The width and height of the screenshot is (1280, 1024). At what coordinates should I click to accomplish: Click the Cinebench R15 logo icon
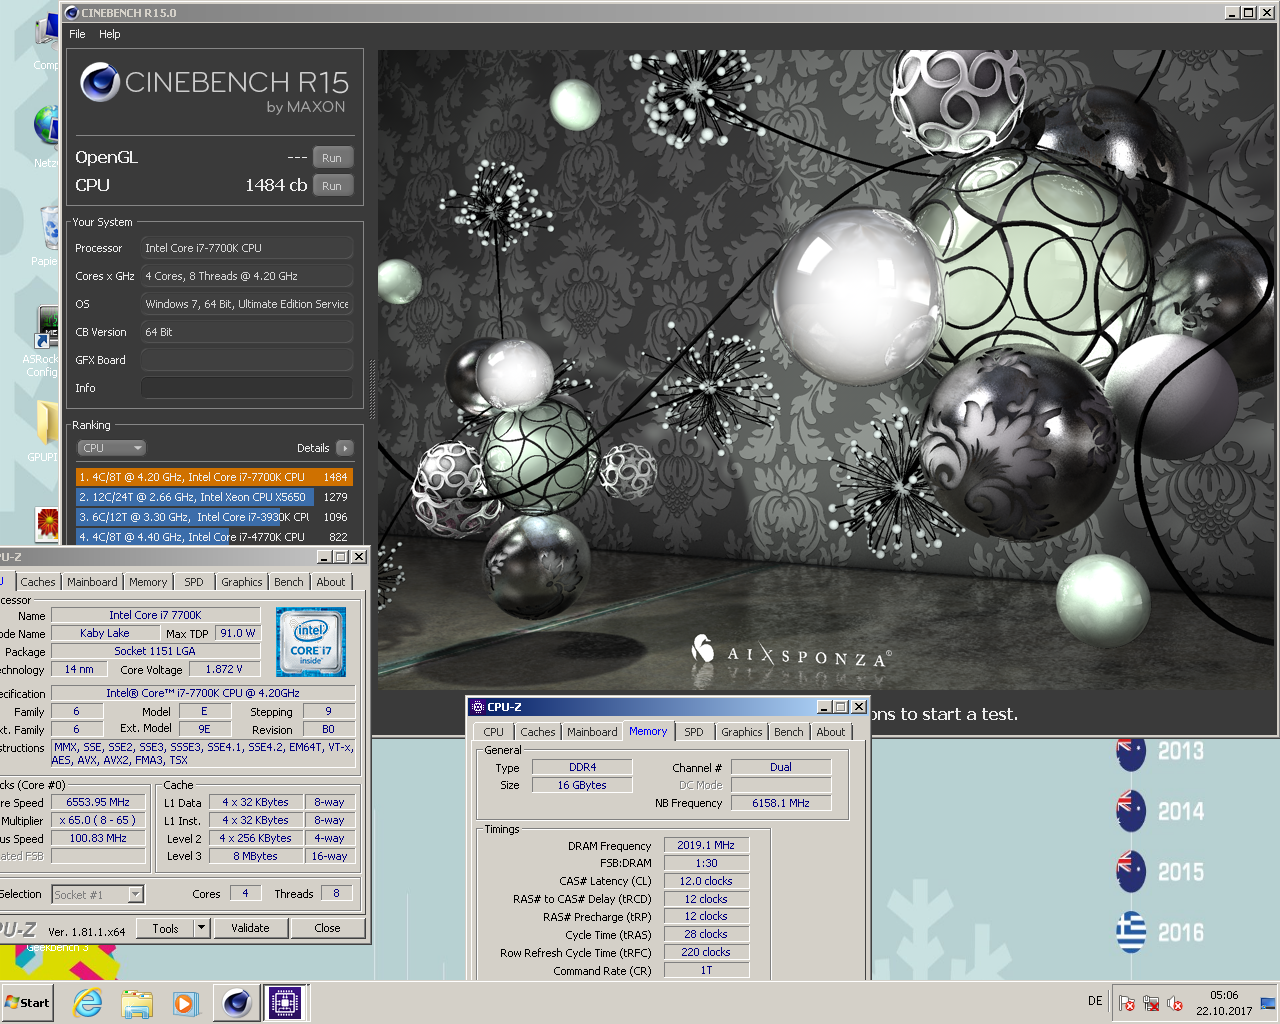pos(99,82)
